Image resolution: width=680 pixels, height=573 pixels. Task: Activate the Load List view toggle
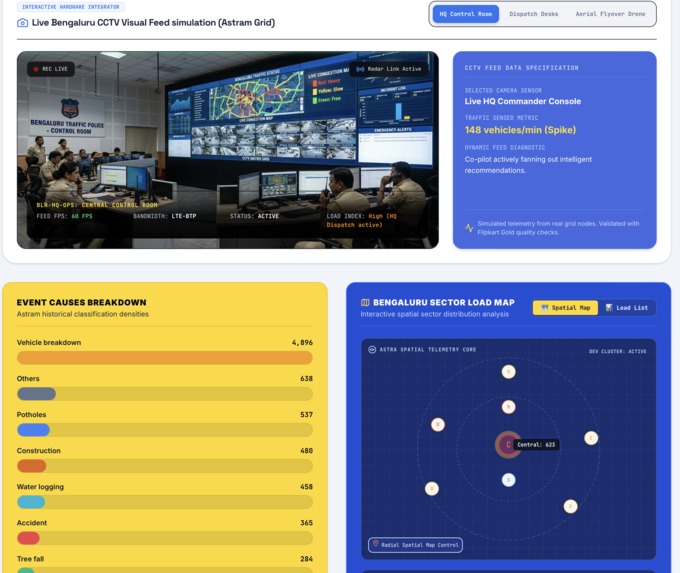tap(627, 308)
